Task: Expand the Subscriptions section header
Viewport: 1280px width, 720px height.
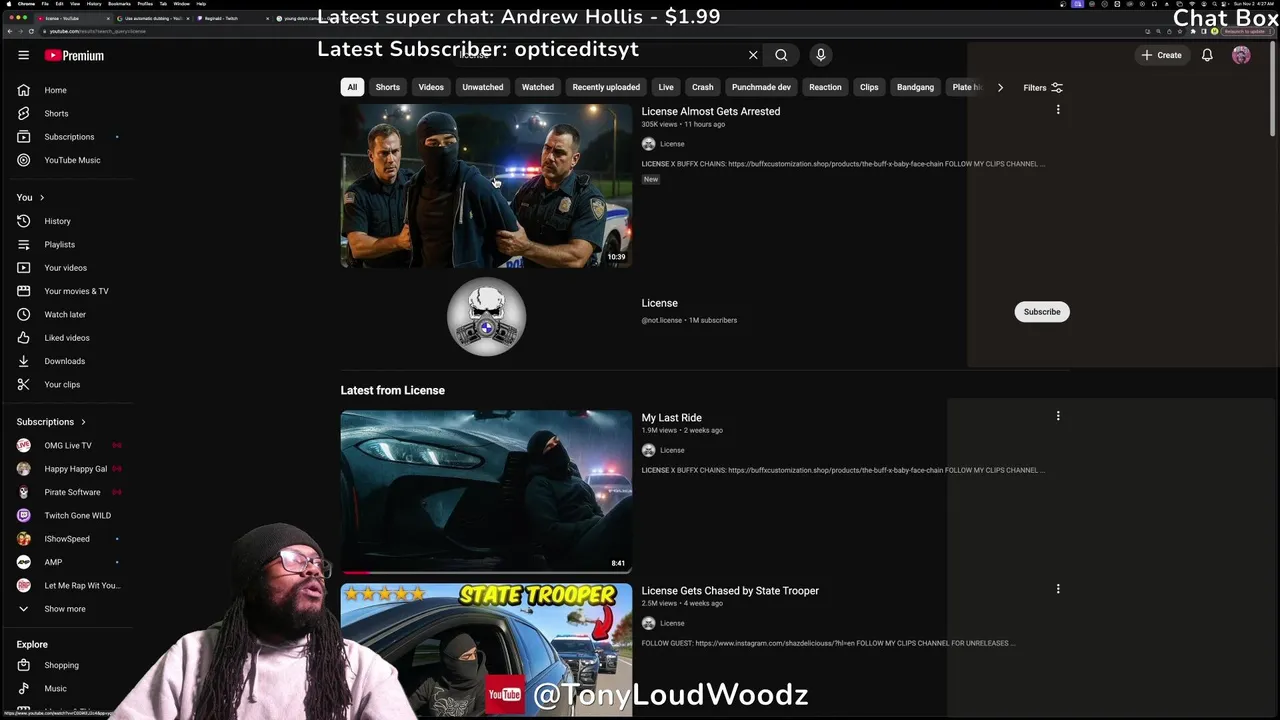Action: pyautogui.click(x=51, y=422)
